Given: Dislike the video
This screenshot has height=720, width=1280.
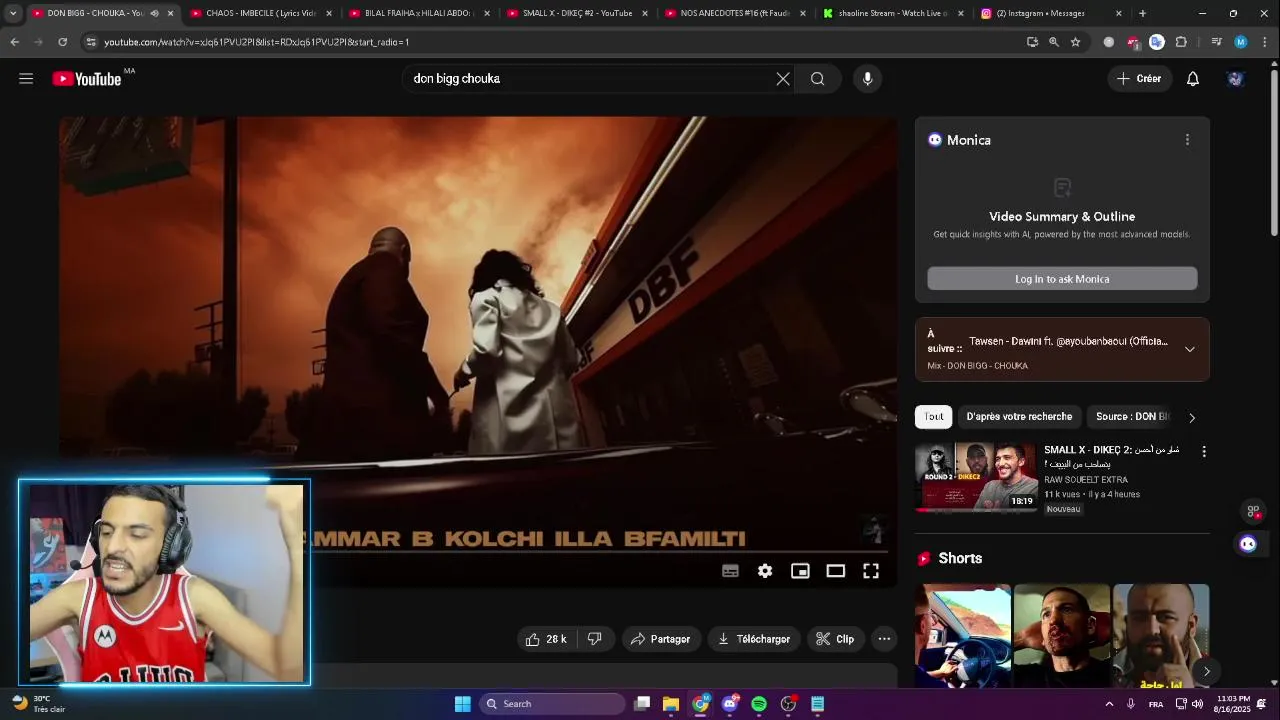Looking at the screenshot, I should click(x=595, y=639).
